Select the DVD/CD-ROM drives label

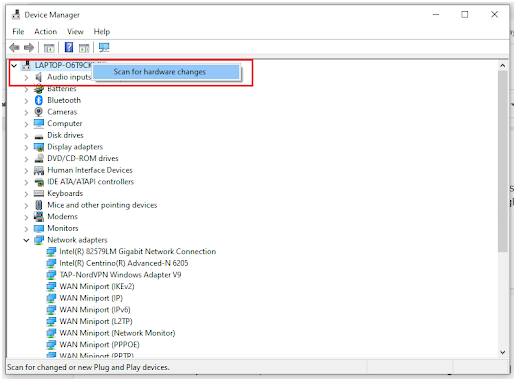coord(83,158)
